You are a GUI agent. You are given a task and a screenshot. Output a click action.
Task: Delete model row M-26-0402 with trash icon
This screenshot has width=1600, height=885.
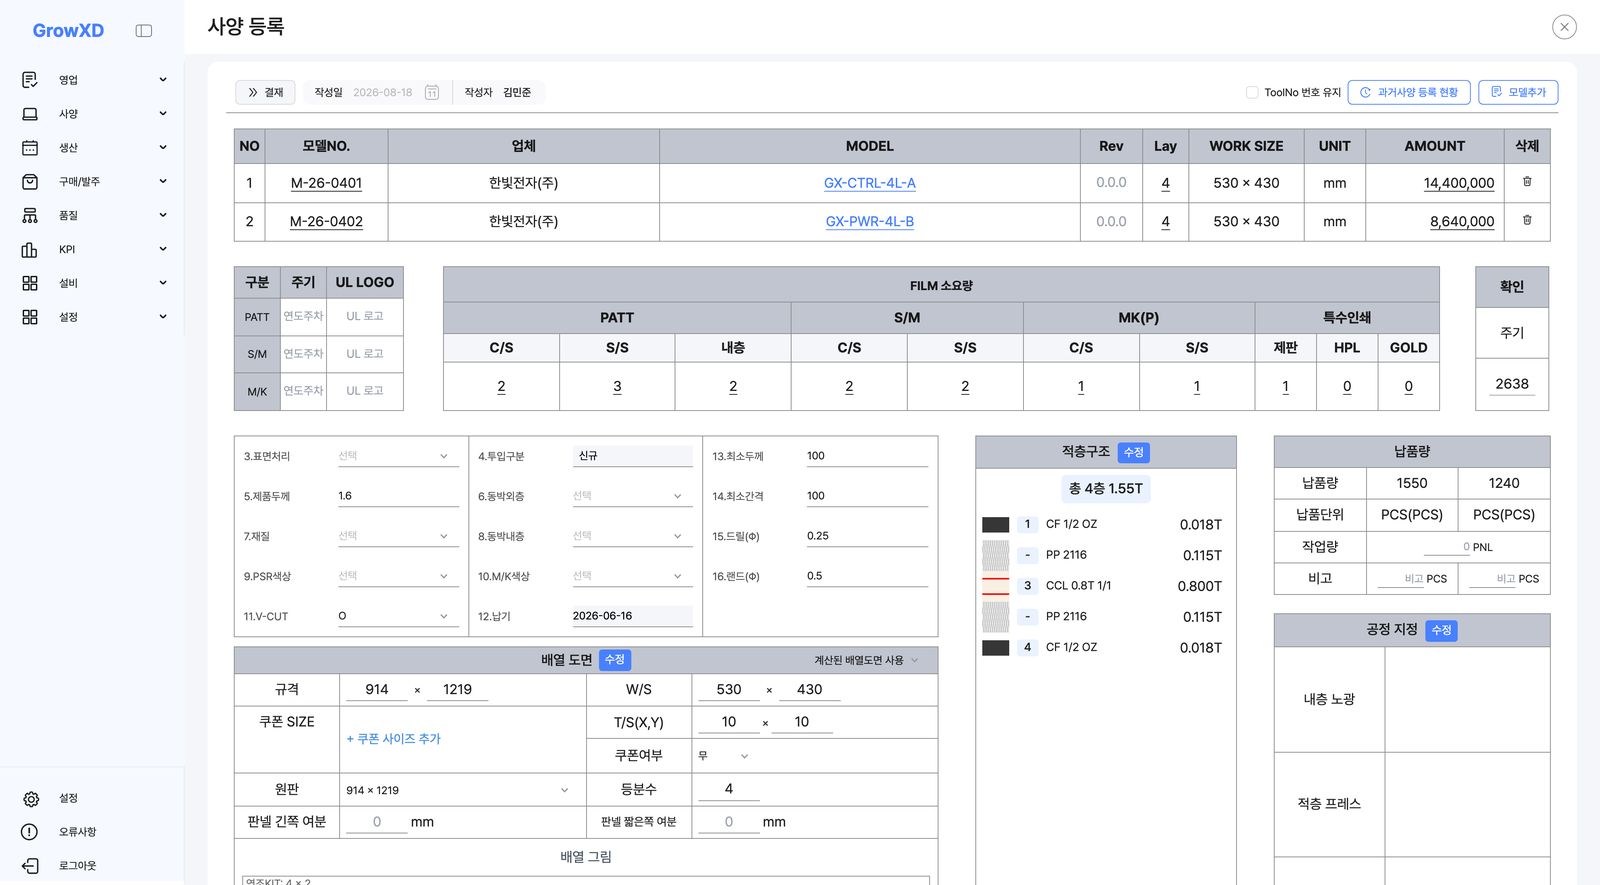[x=1527, y=220]
